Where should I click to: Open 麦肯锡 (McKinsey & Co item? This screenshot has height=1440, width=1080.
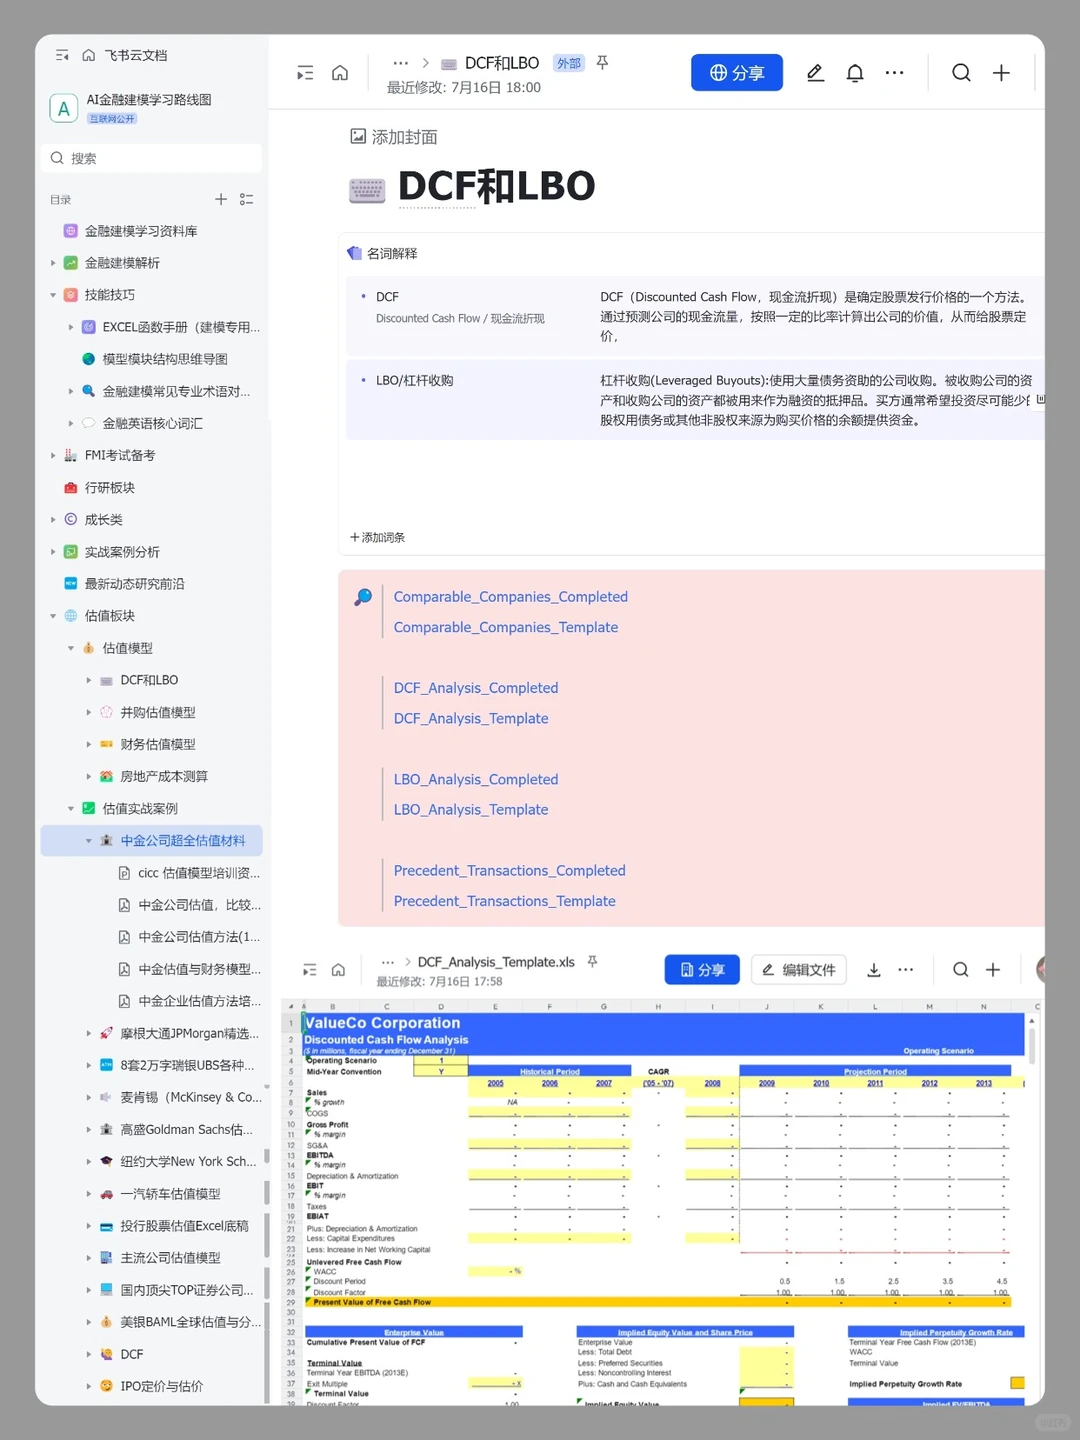(x=191, y=1097)
